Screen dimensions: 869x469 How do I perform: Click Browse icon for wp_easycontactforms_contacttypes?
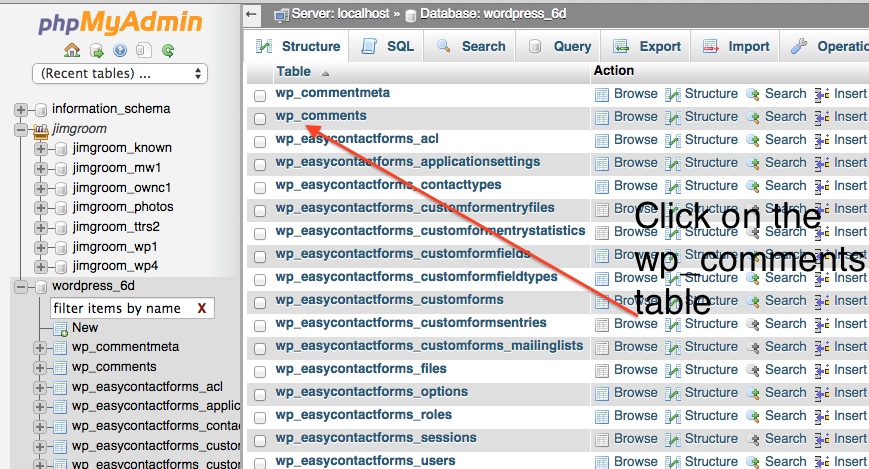[602, 187]
